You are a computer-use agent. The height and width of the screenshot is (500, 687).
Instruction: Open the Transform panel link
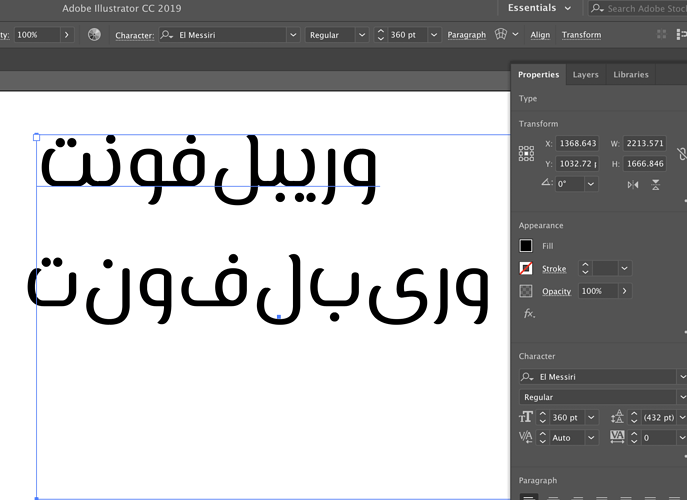pos(581,35)
